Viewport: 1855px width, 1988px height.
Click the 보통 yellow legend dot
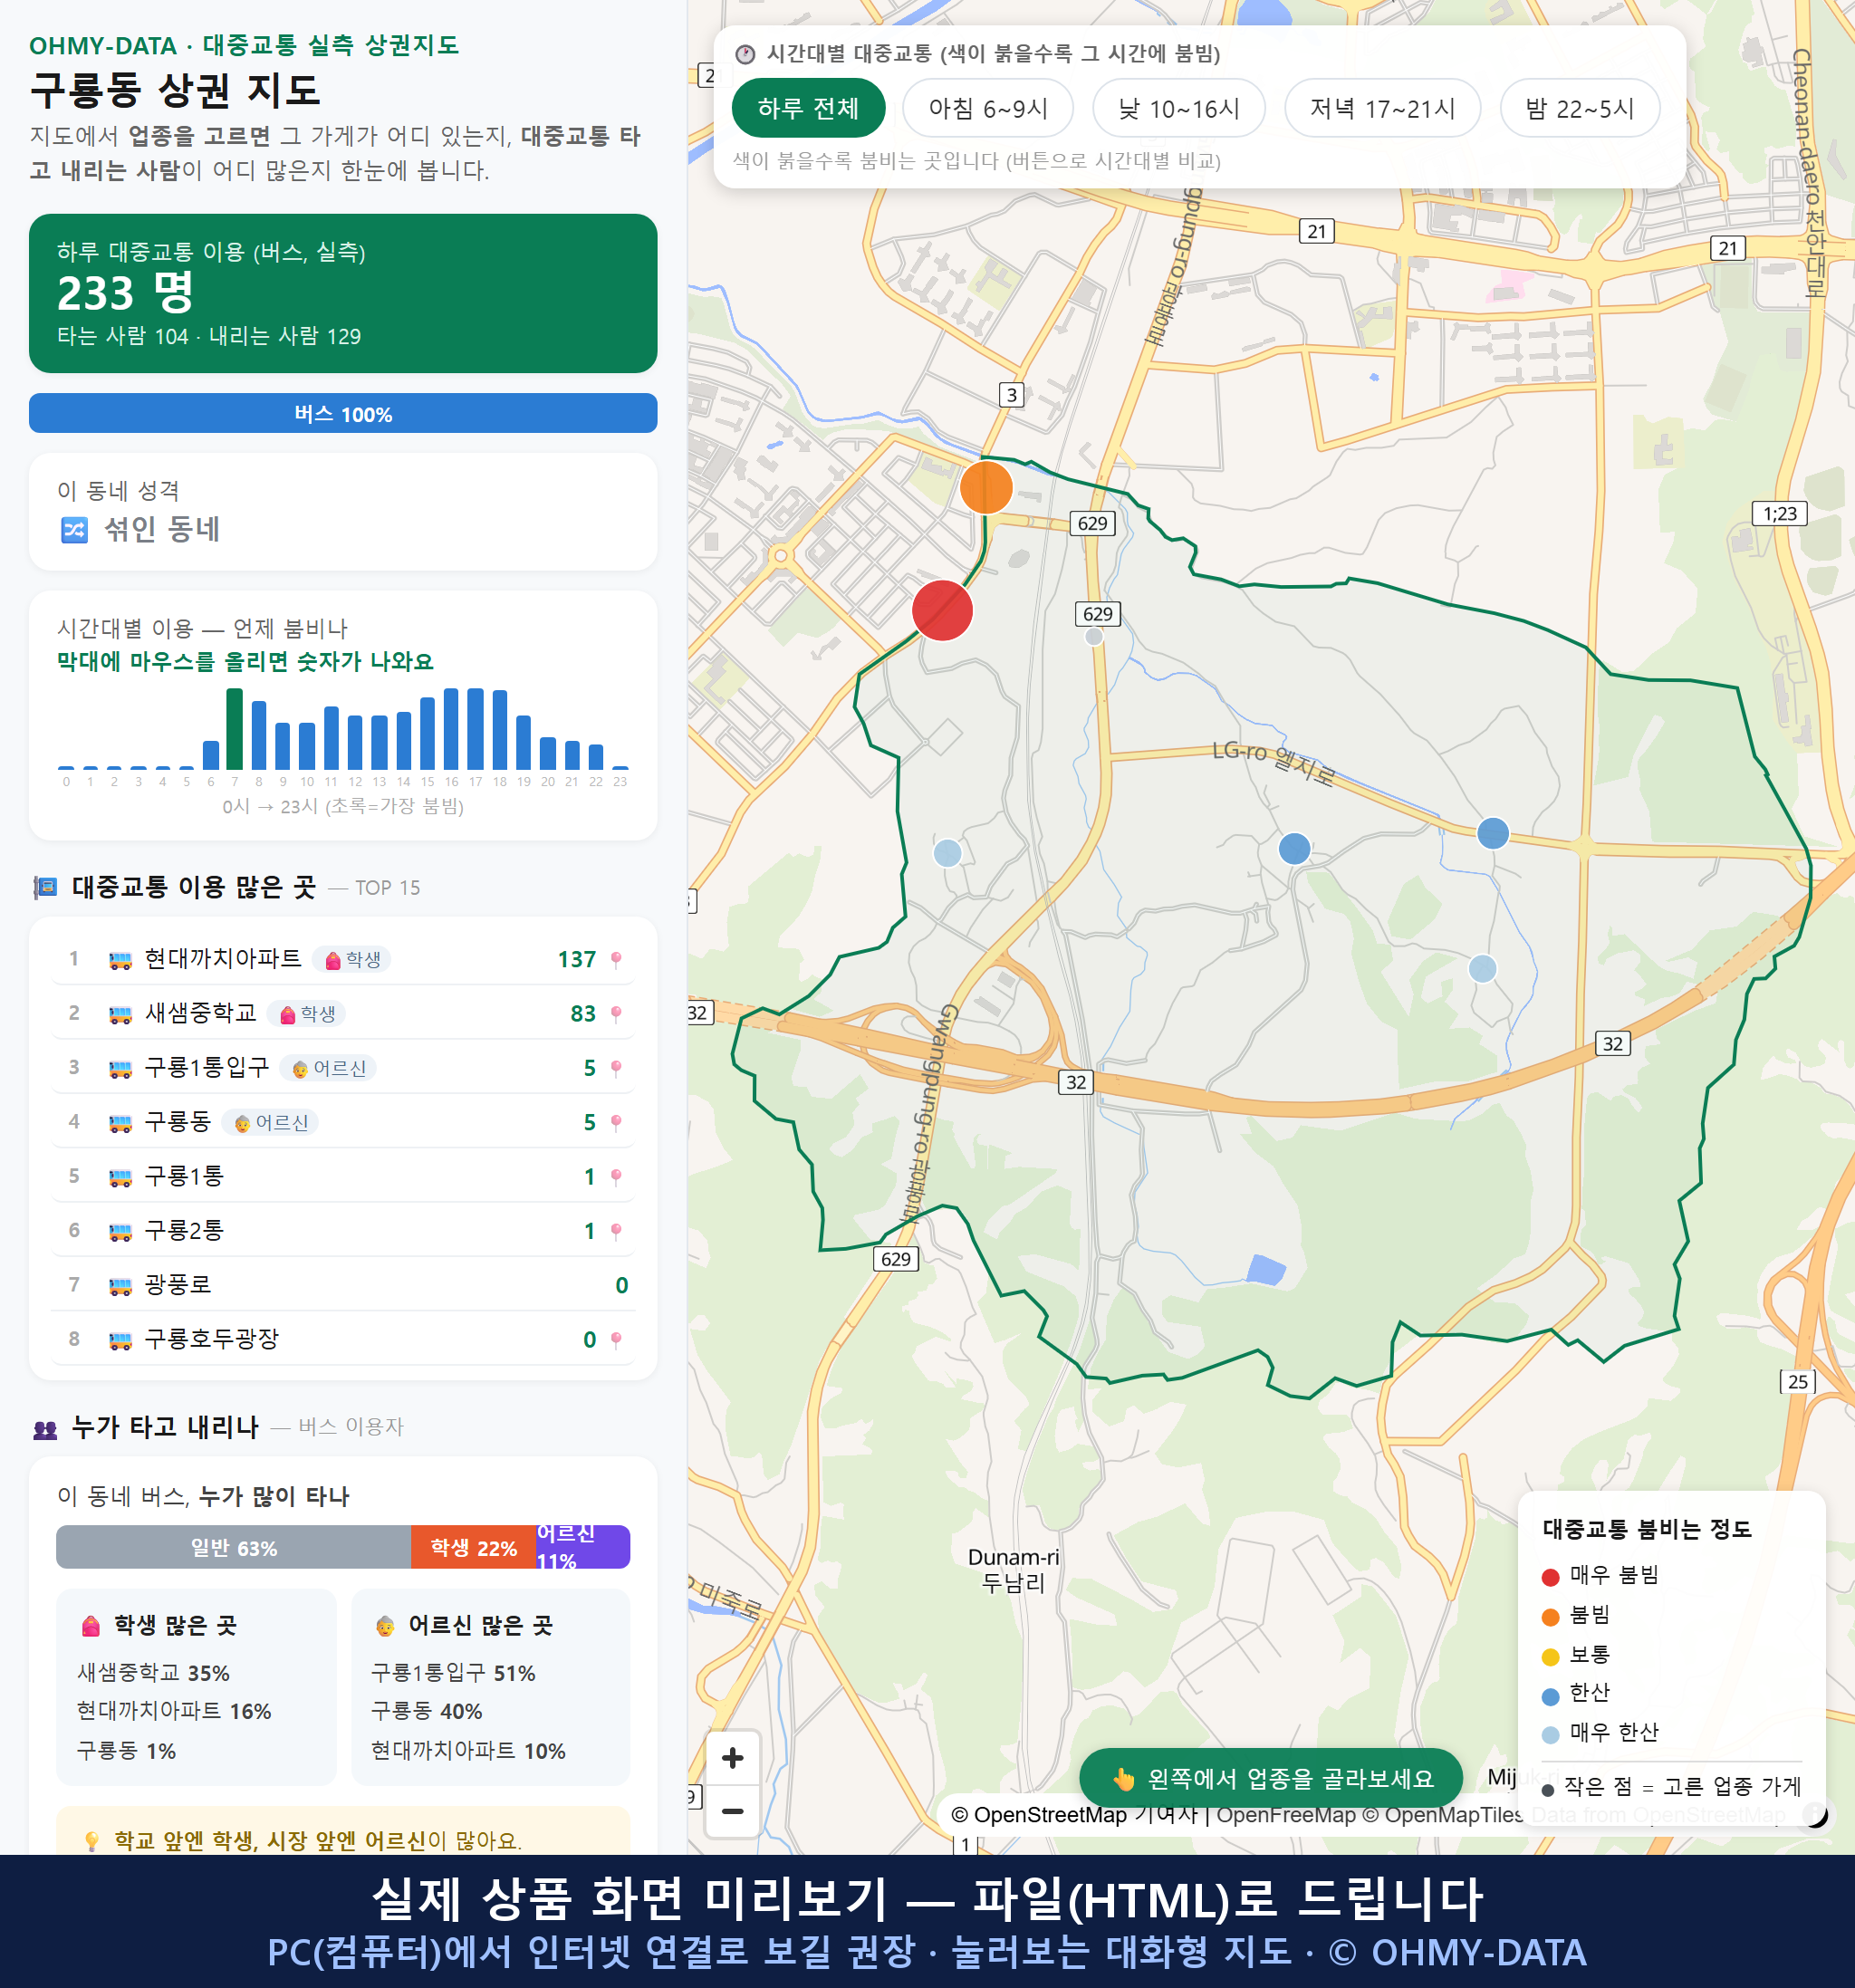[x=1550, y=1657]
